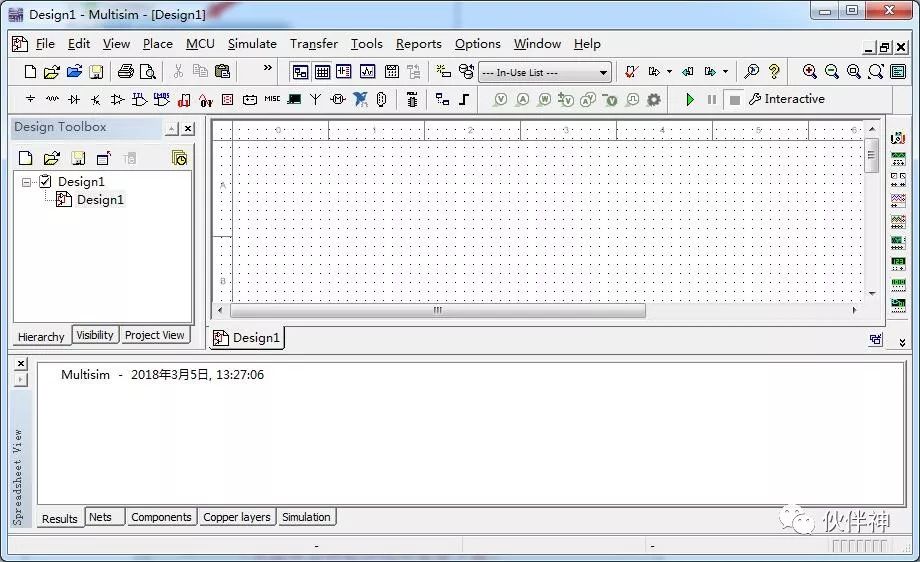Open the MISC components group

point(272,99)
